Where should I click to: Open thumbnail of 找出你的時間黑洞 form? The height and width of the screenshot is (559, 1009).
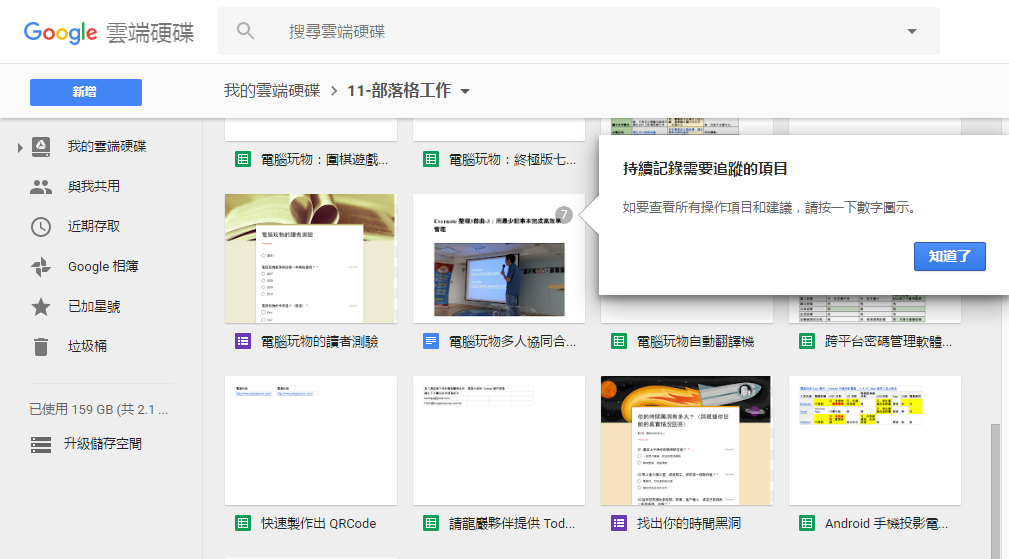coord(687,441)
